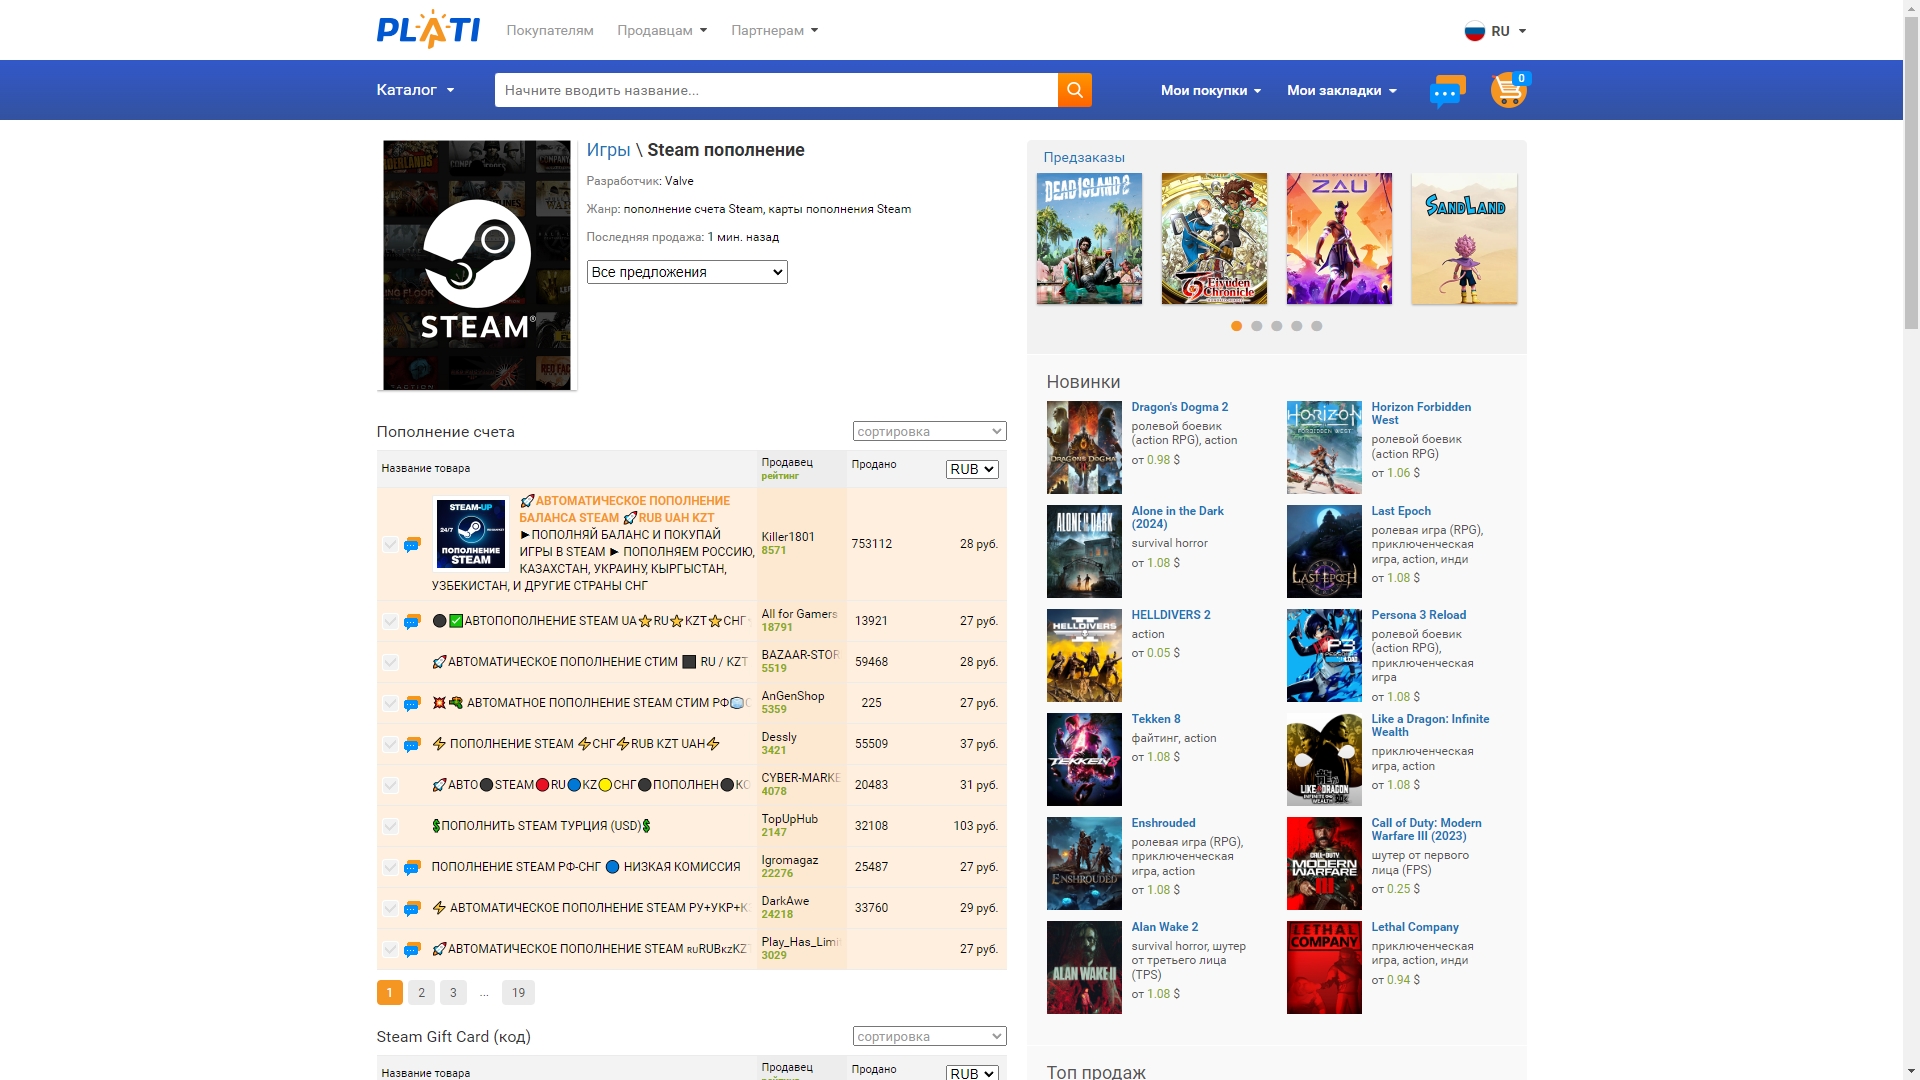The image size is (1920, 1080).
Task: Open сортировка dropdown for Steam Gift Card
Action: (x=929, y=1036)
